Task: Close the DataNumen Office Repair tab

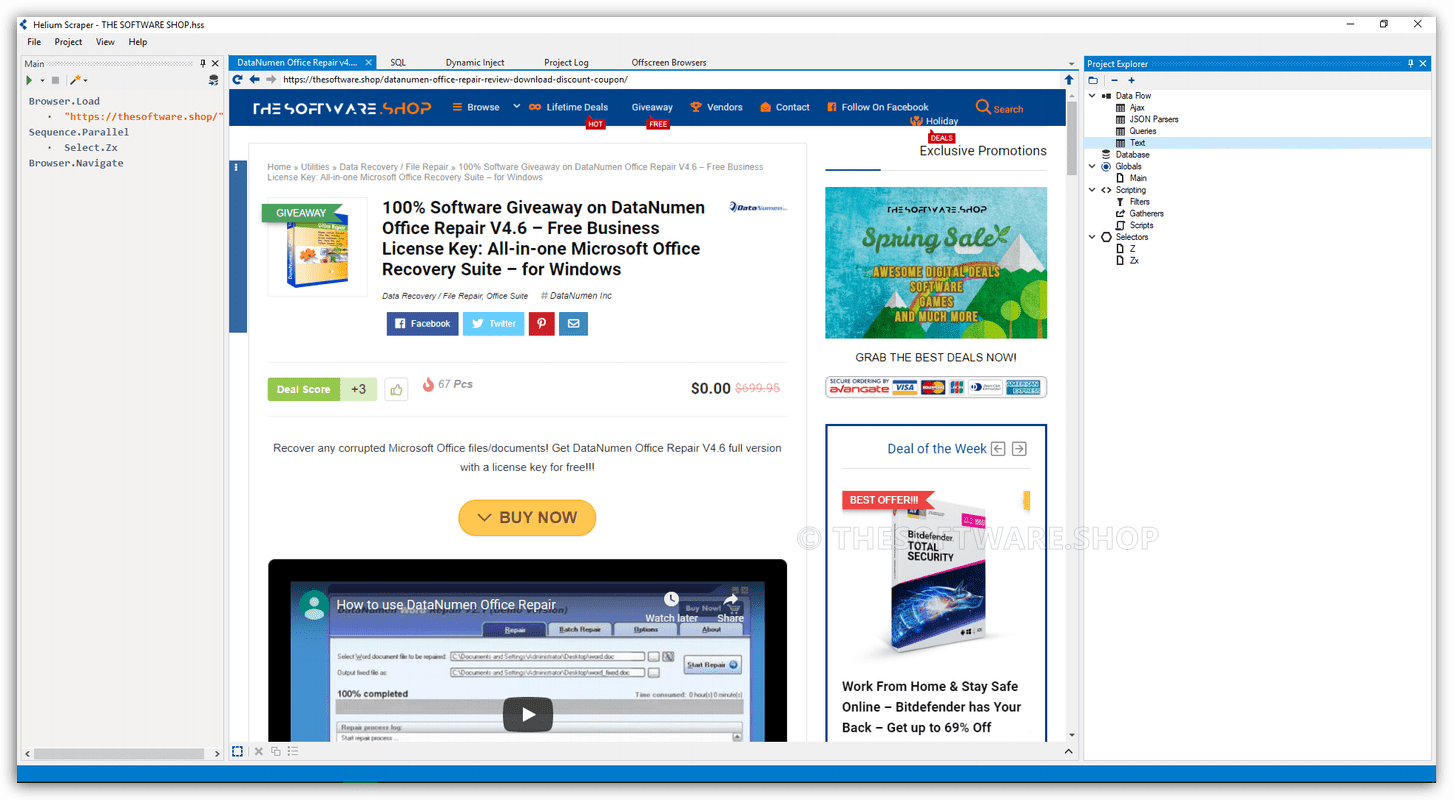Action: (x=368, y=62)
